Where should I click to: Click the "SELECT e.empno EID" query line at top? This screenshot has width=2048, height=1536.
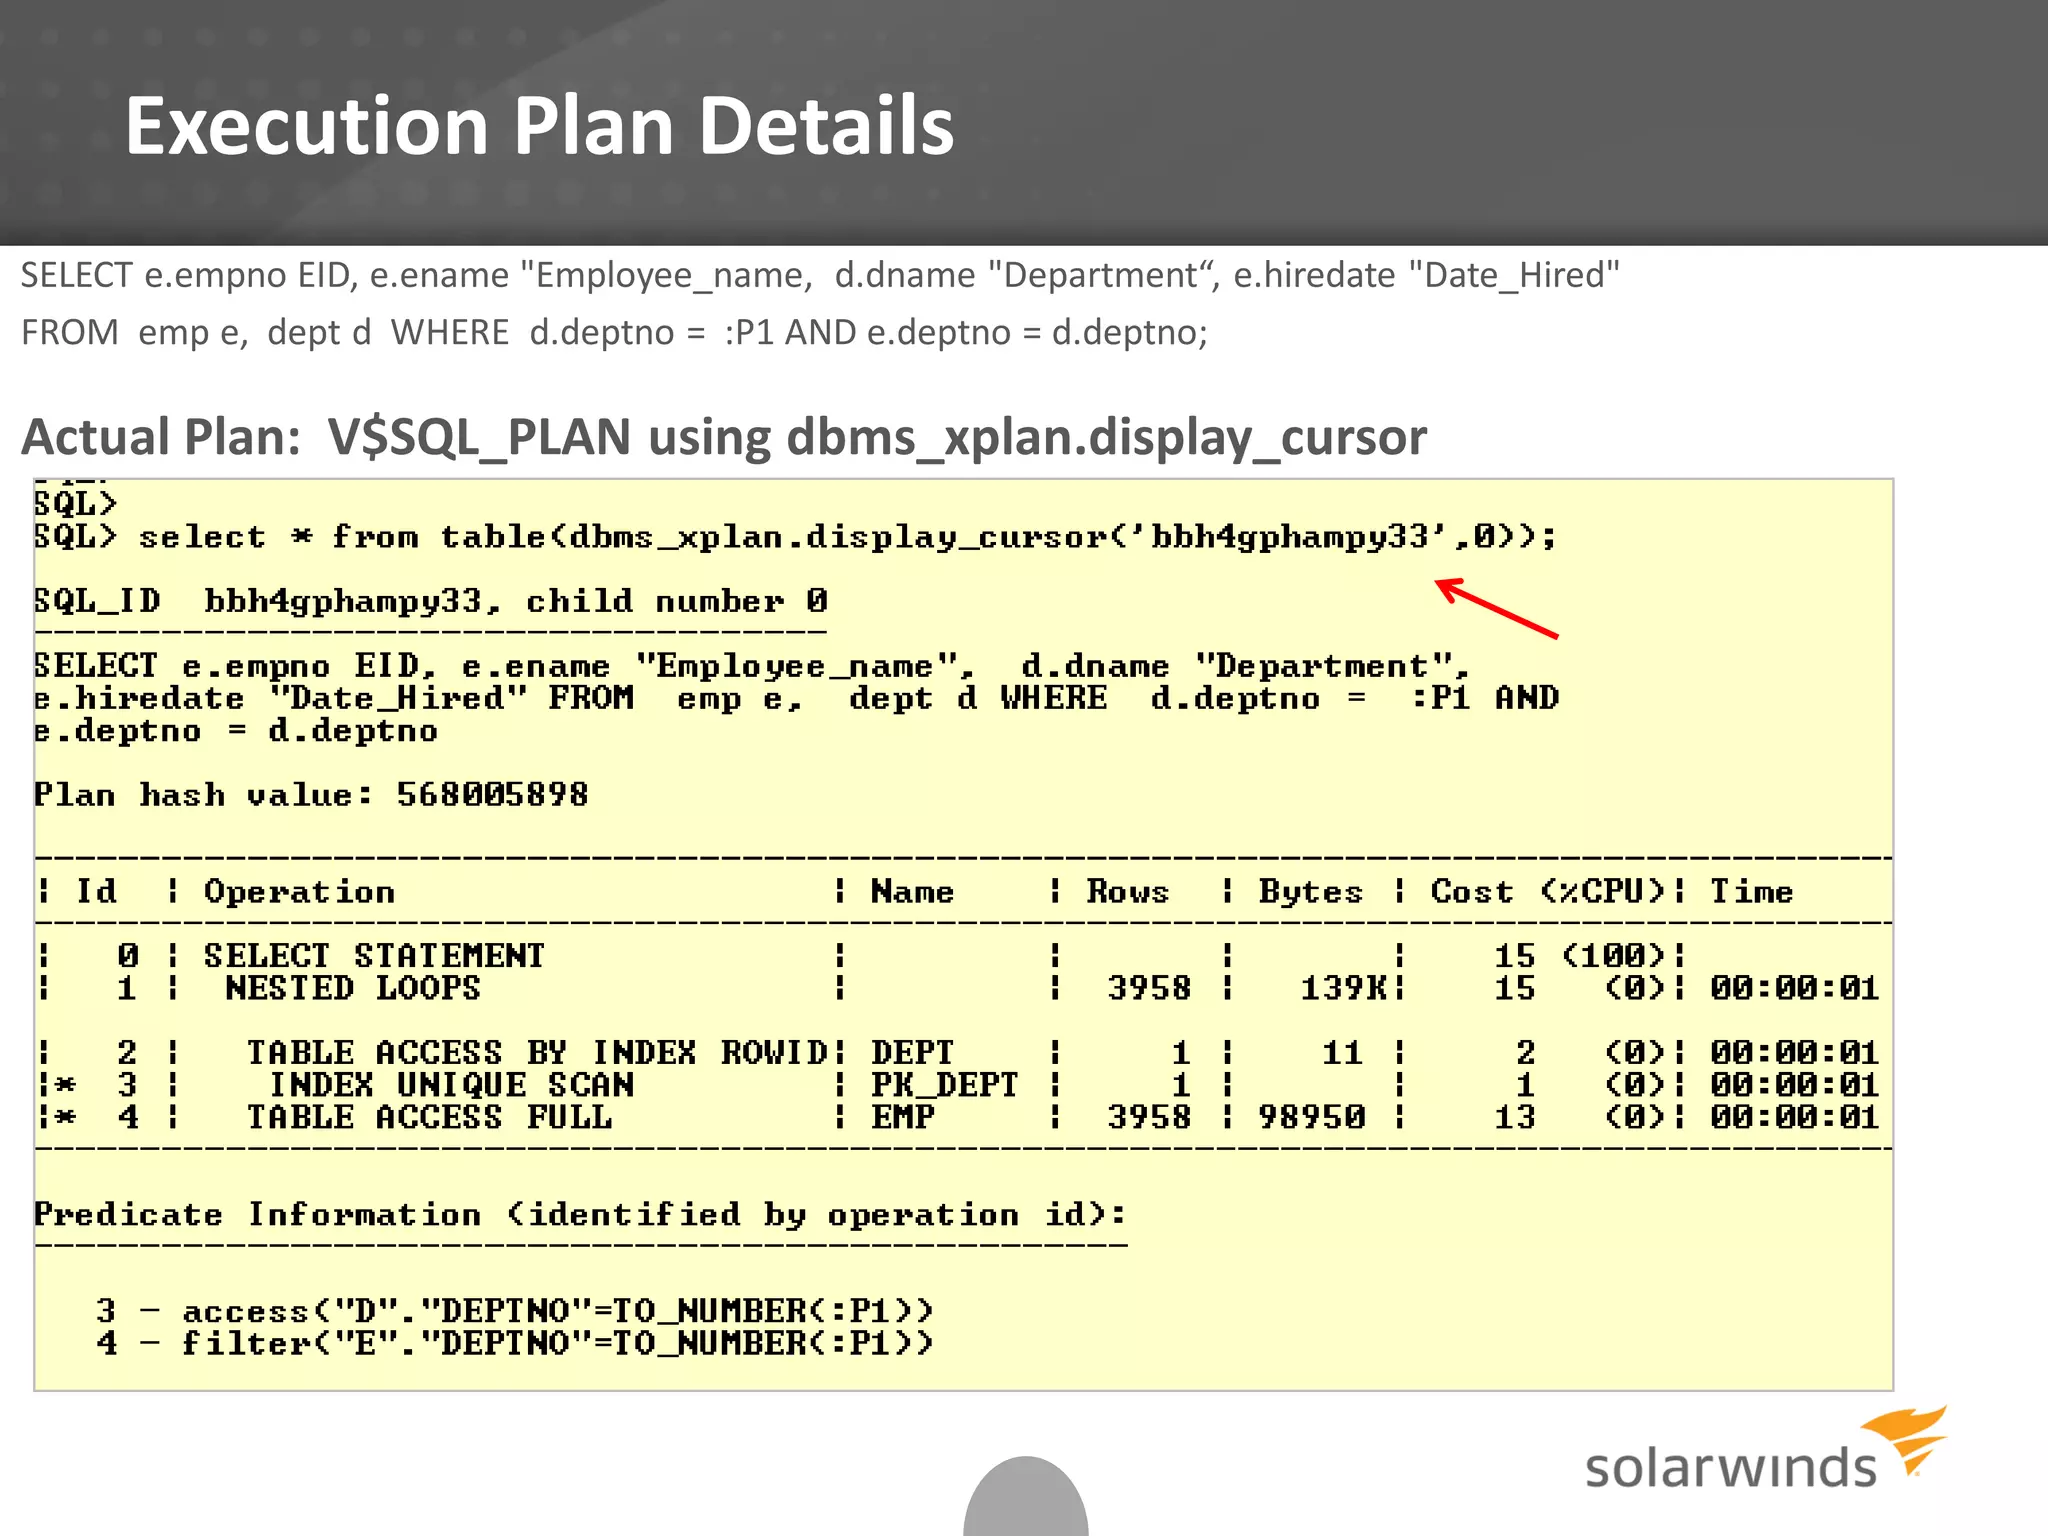click(x=820, y=275)
